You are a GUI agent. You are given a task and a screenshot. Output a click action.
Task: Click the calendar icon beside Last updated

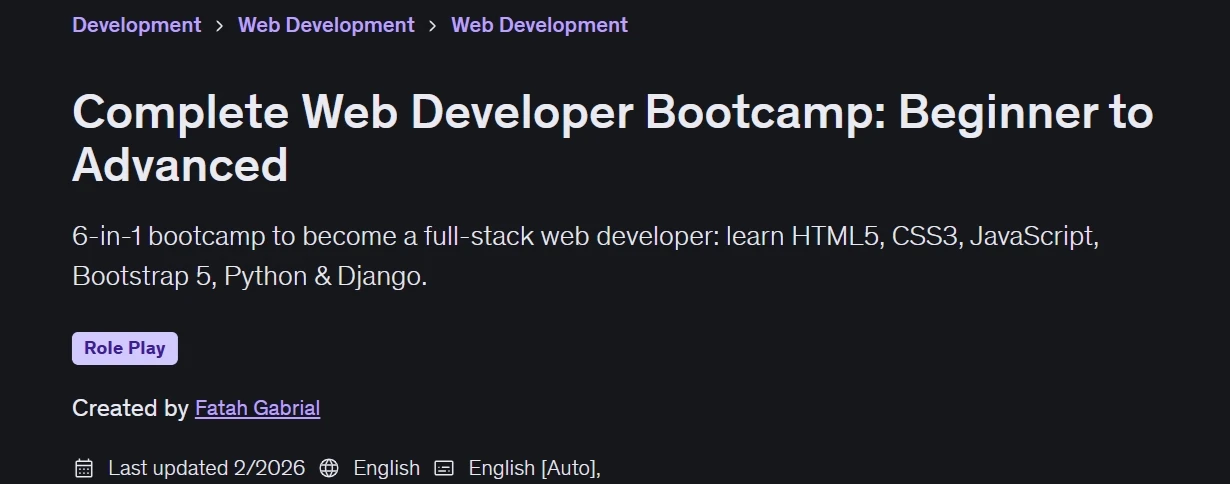click(x=84, y=468)
